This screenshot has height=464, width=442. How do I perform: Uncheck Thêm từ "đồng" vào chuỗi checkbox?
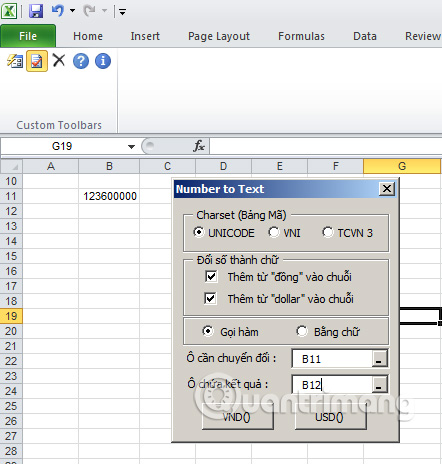click(x=211, y=277)
